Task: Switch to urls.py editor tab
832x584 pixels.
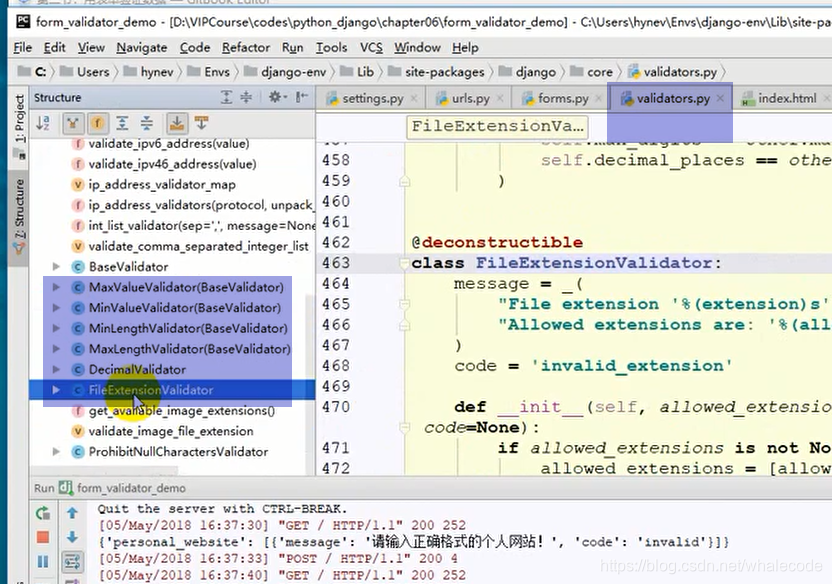Action: [470, 99]
